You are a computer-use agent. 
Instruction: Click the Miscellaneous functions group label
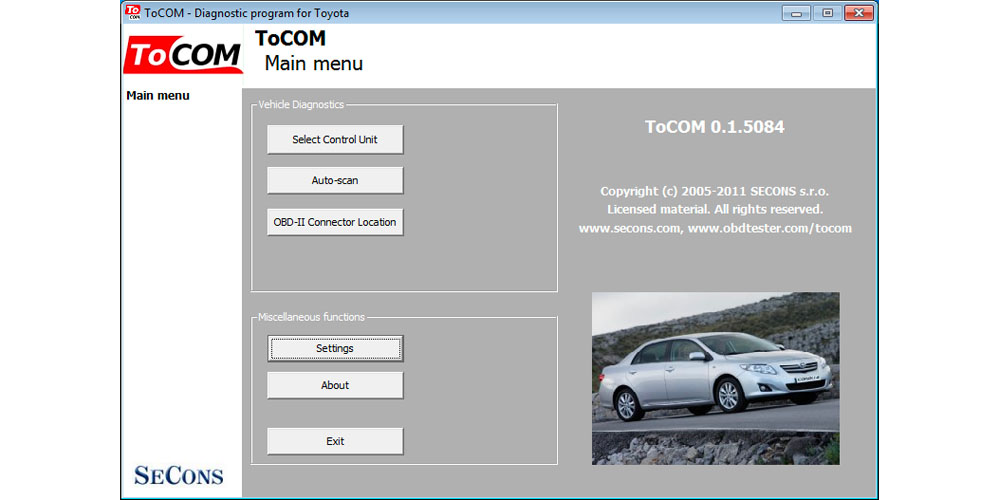(x=311, y=317)
